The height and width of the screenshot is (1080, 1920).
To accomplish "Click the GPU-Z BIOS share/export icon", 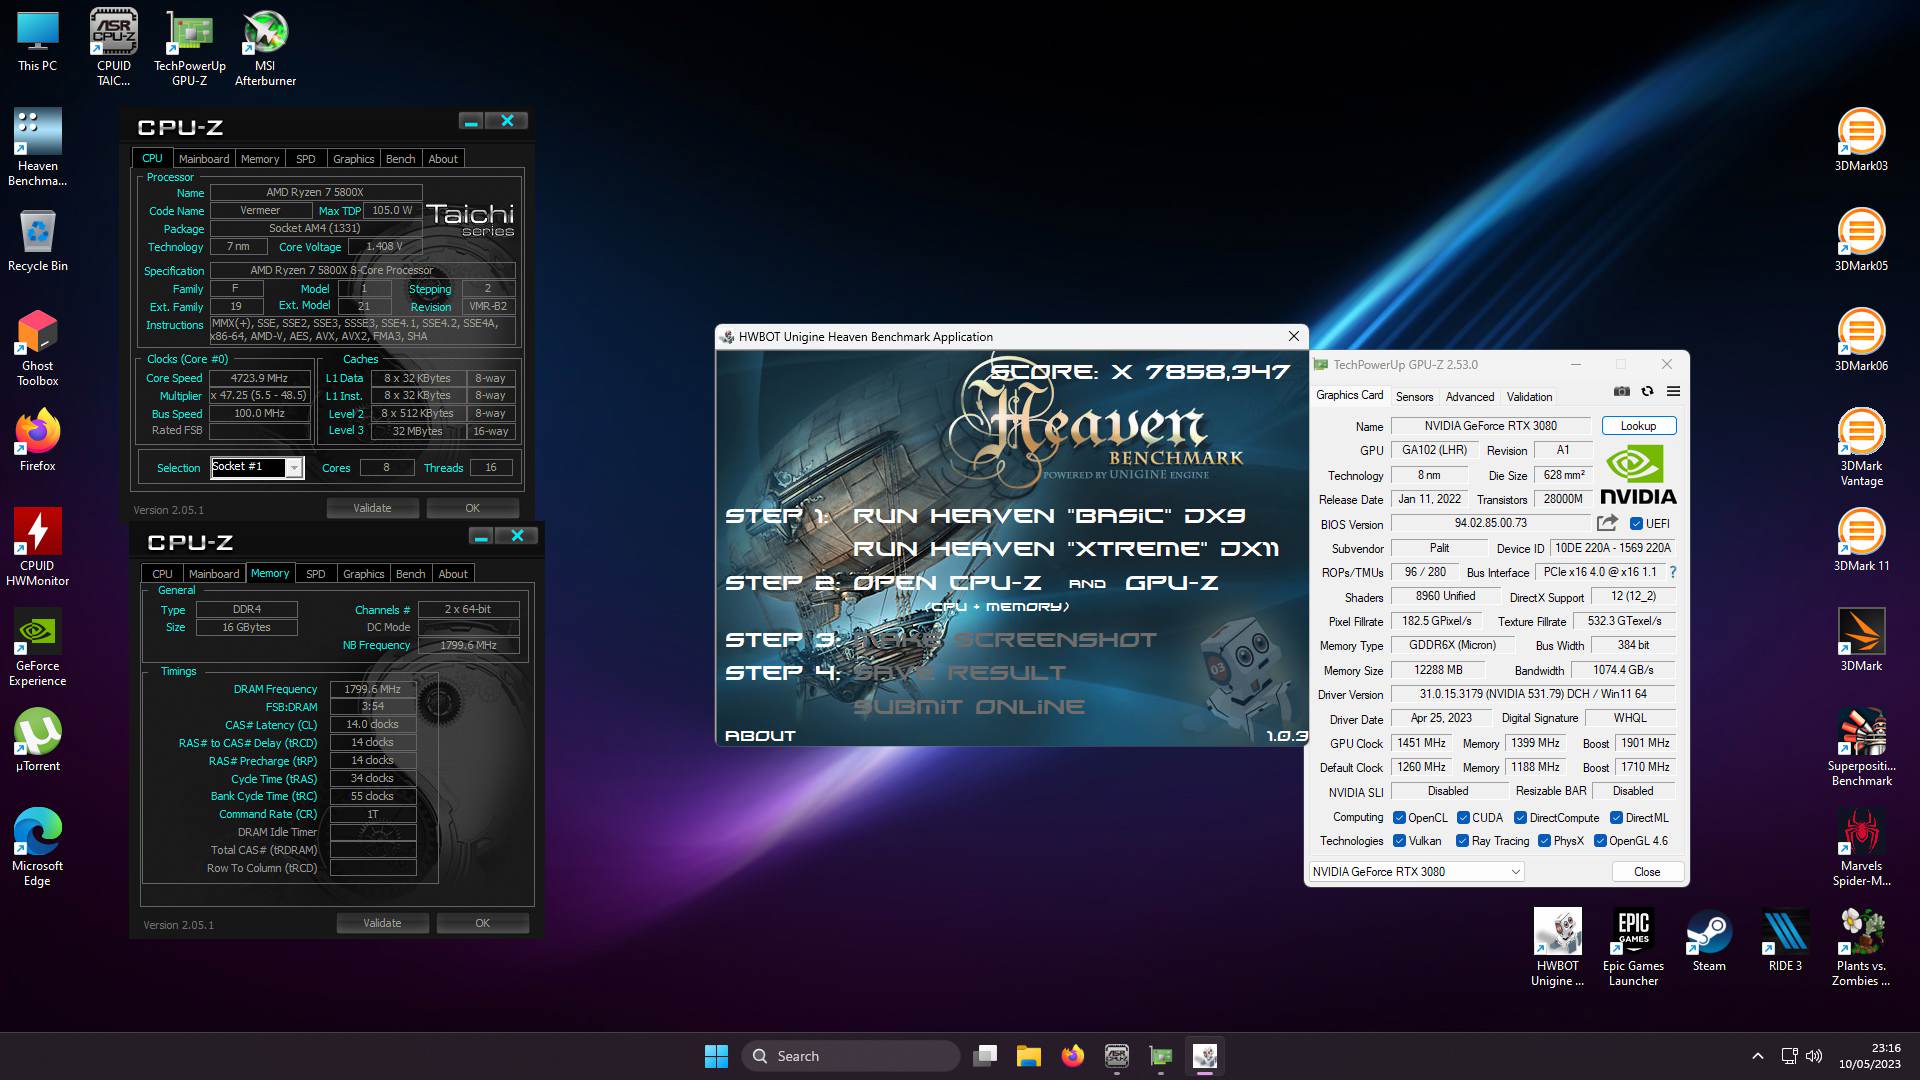I will tap(1607, 523).
